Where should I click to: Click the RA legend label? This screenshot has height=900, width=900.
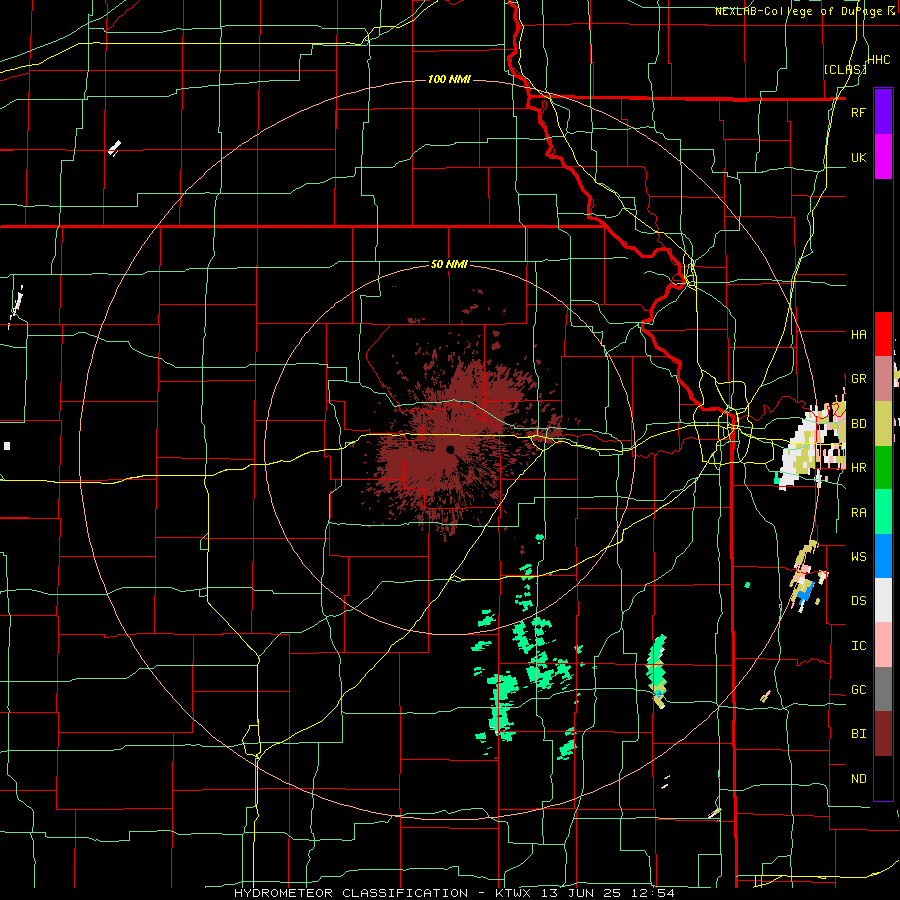pos(858,513)
